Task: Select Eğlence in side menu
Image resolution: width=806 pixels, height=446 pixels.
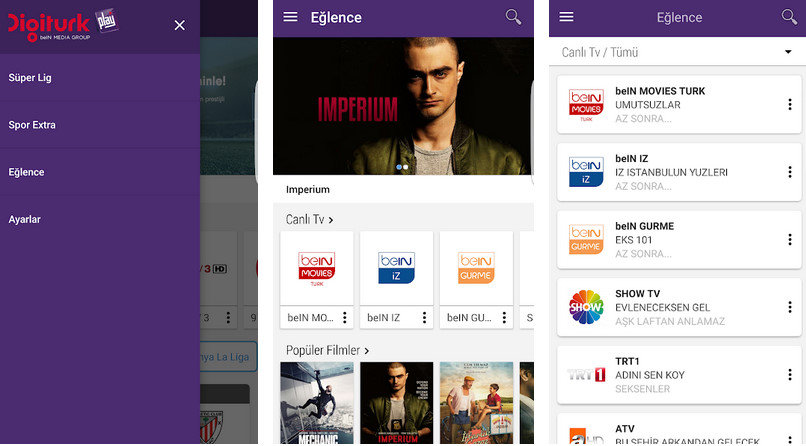Action: coord(100,172)
